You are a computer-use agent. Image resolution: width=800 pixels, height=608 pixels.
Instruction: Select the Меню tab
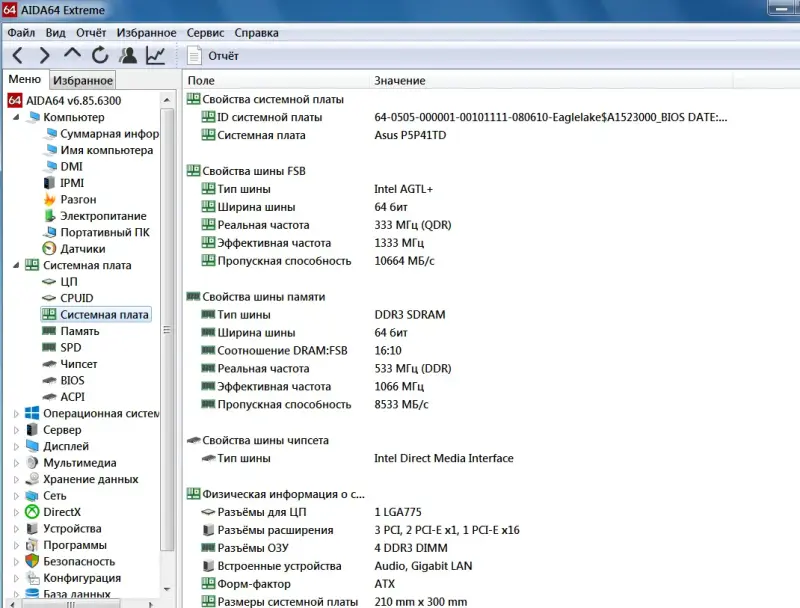coord(26,79)
